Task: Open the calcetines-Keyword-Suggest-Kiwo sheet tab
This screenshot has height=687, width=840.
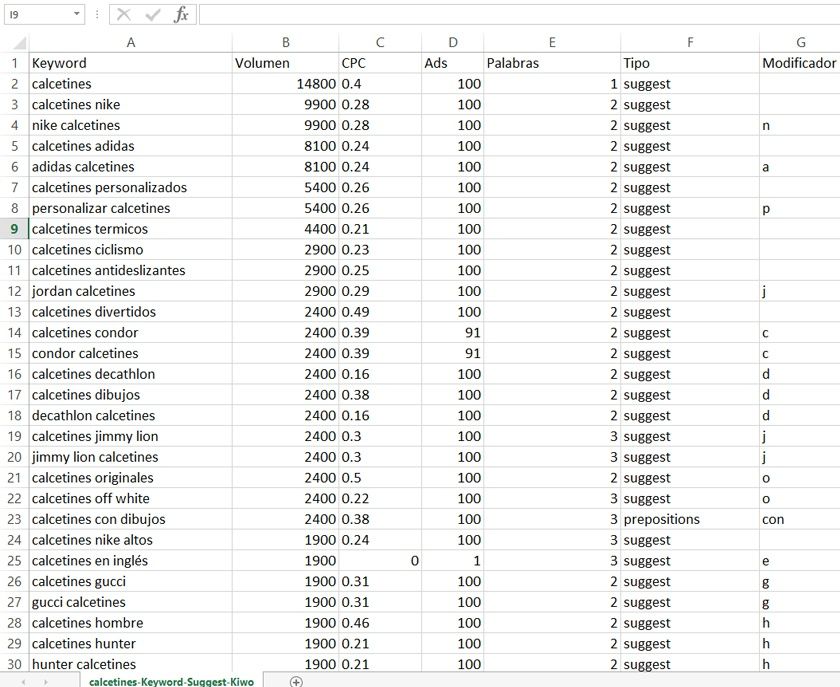Action: tap(171, 681)
